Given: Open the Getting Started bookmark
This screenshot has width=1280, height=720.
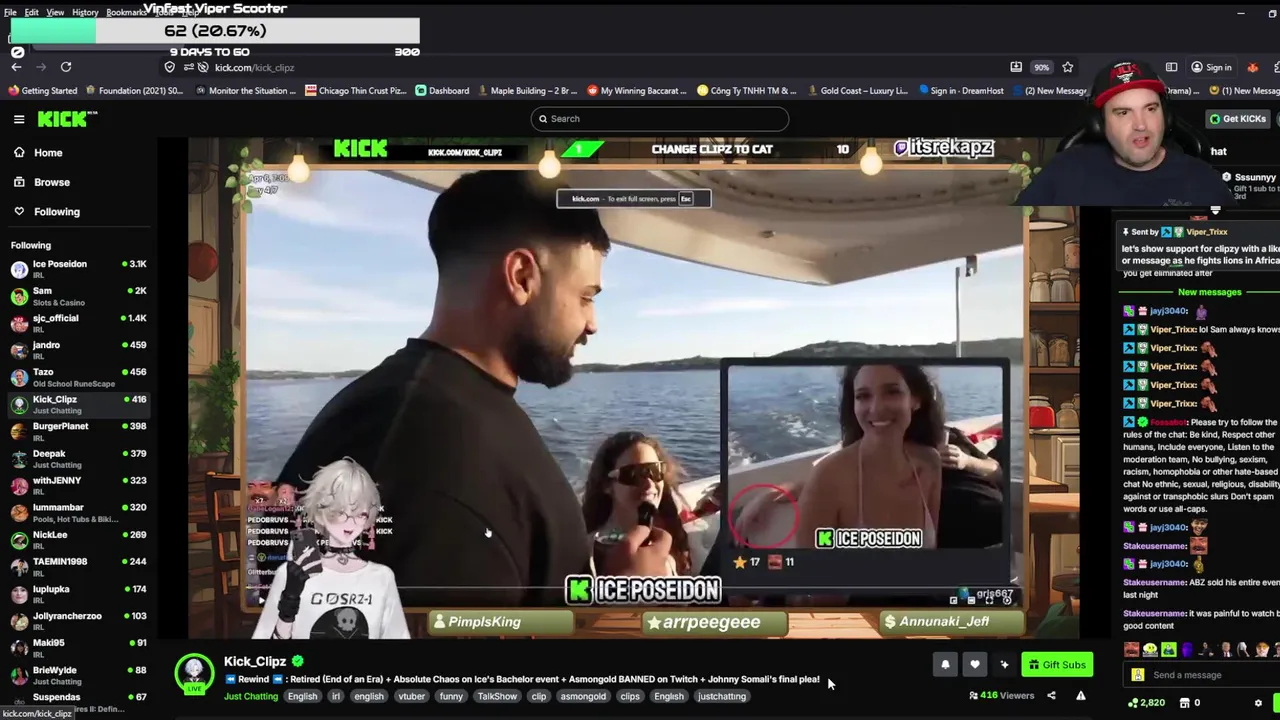Looking at the screenshot, I should coord(42,91).
